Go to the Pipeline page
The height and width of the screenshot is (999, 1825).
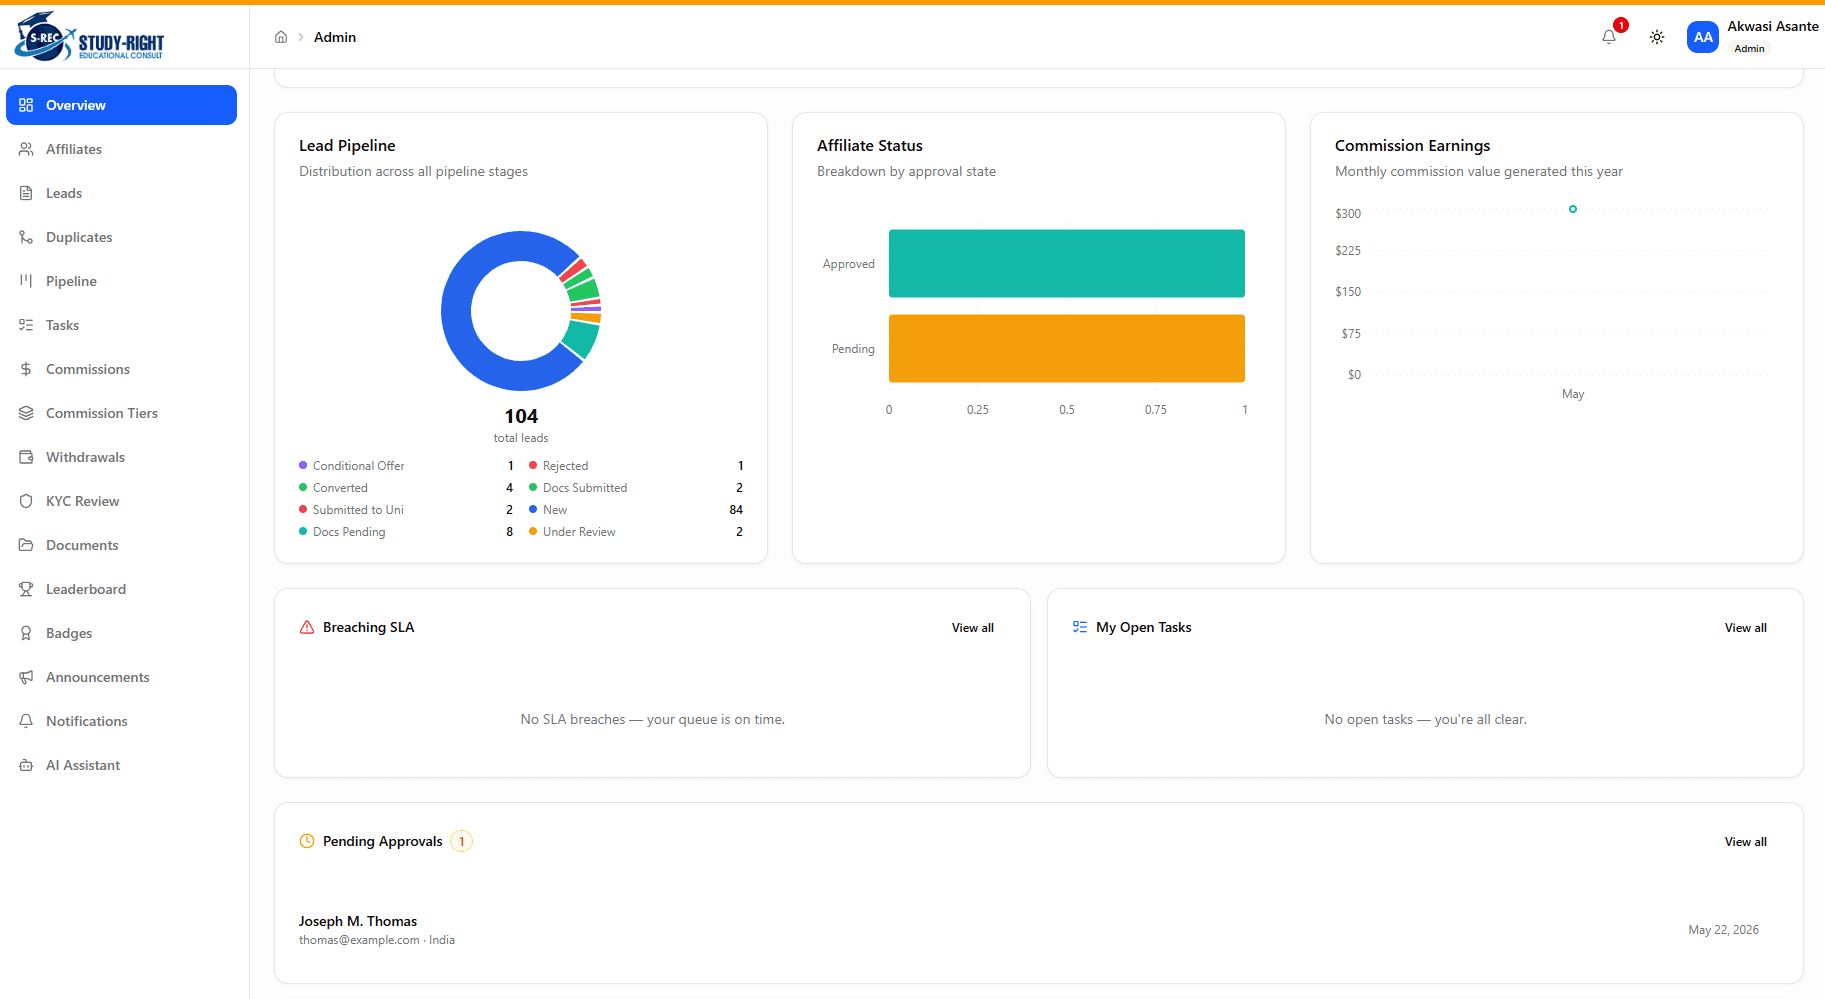coord(121,281)
